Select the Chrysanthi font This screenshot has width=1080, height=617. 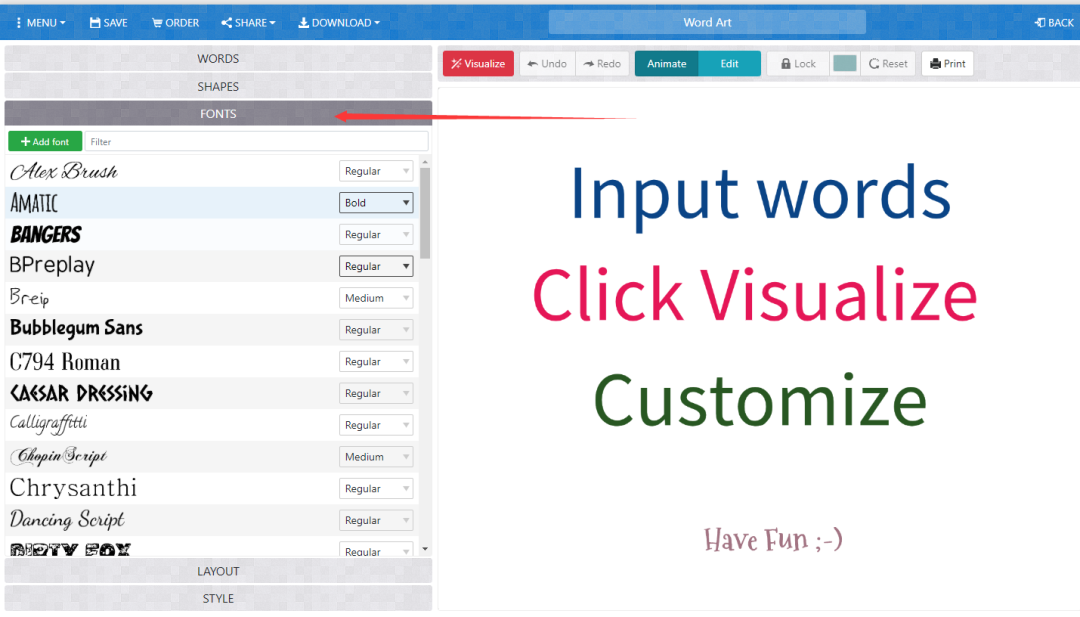73,488
